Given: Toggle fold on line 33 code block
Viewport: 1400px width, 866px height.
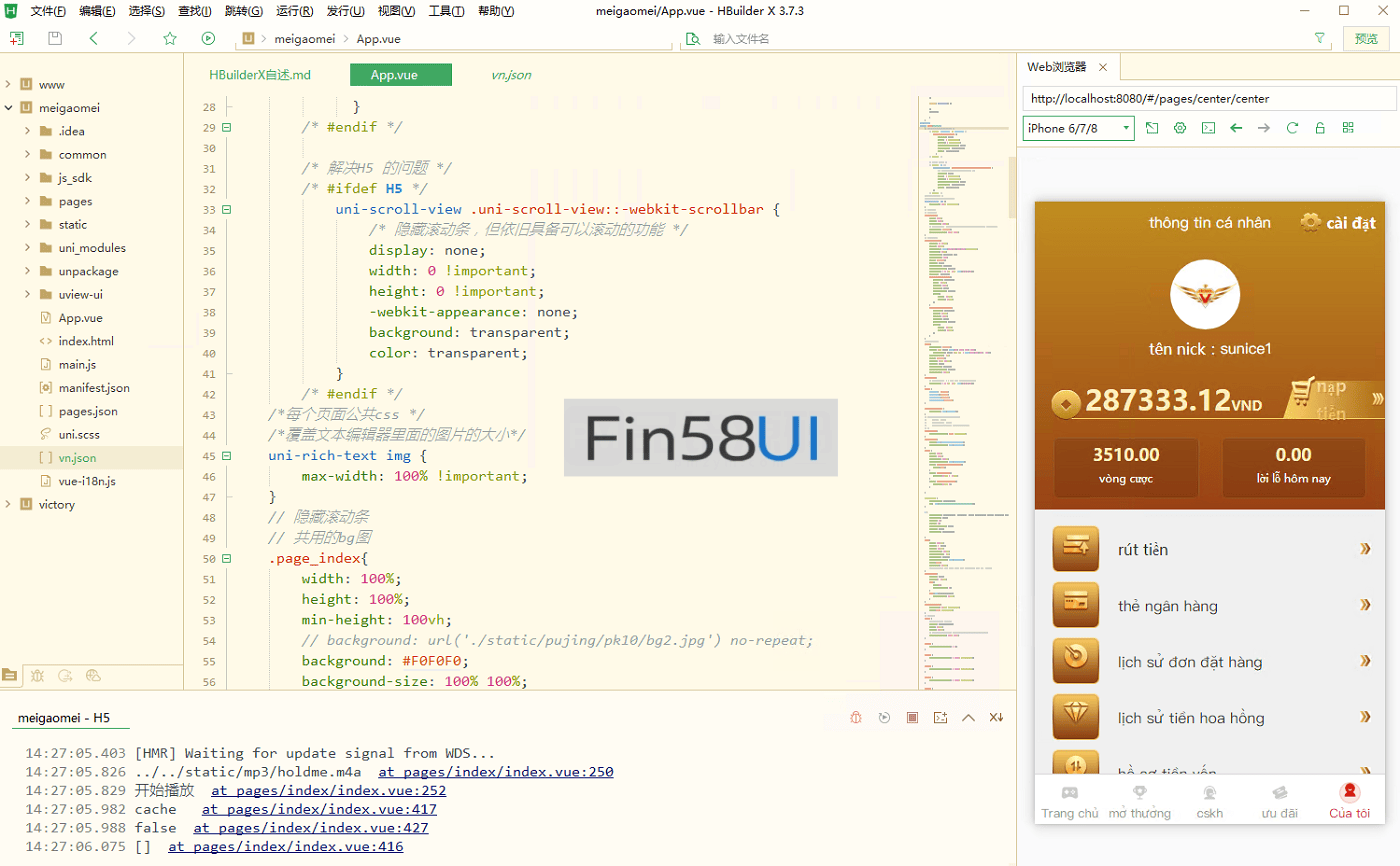Looking at the screenshot, I should [x=226, y=210].
